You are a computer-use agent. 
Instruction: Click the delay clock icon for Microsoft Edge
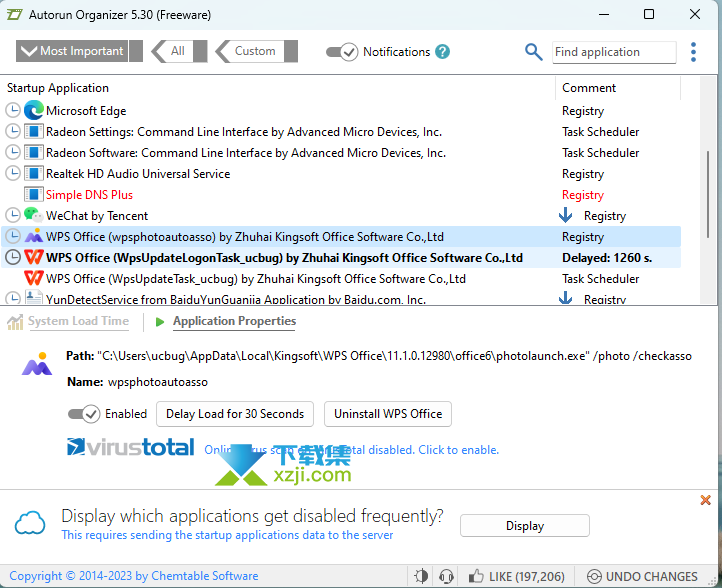point(13,110)
